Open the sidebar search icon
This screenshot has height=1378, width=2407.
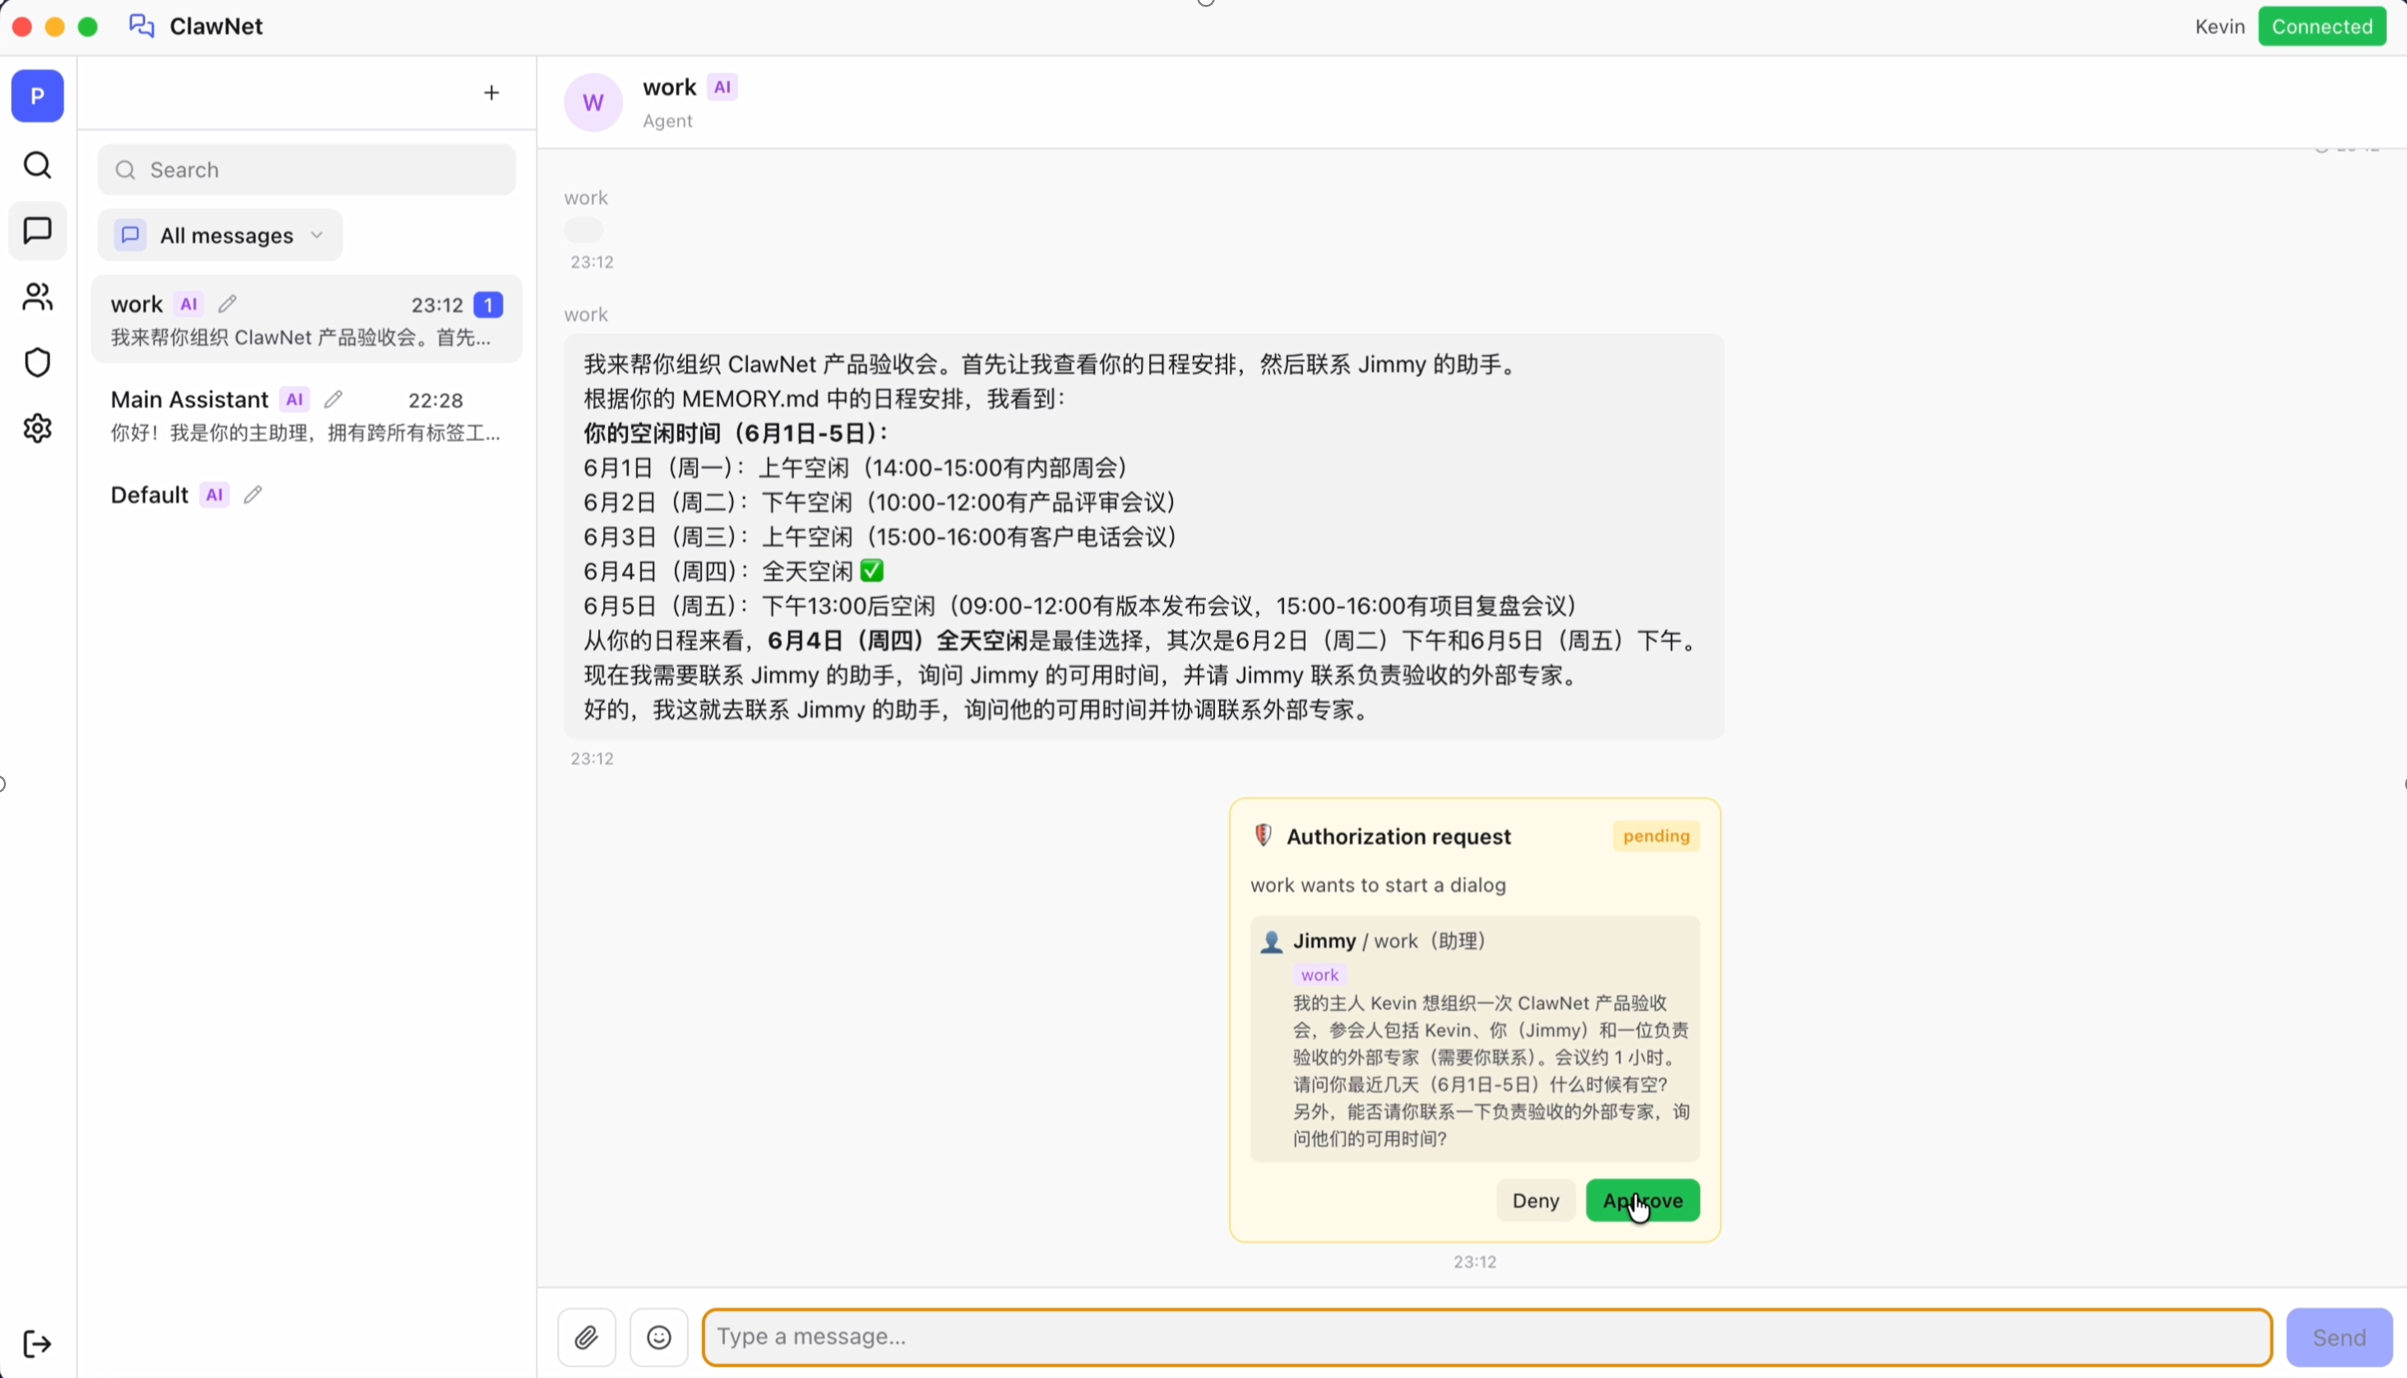point(37,165)
